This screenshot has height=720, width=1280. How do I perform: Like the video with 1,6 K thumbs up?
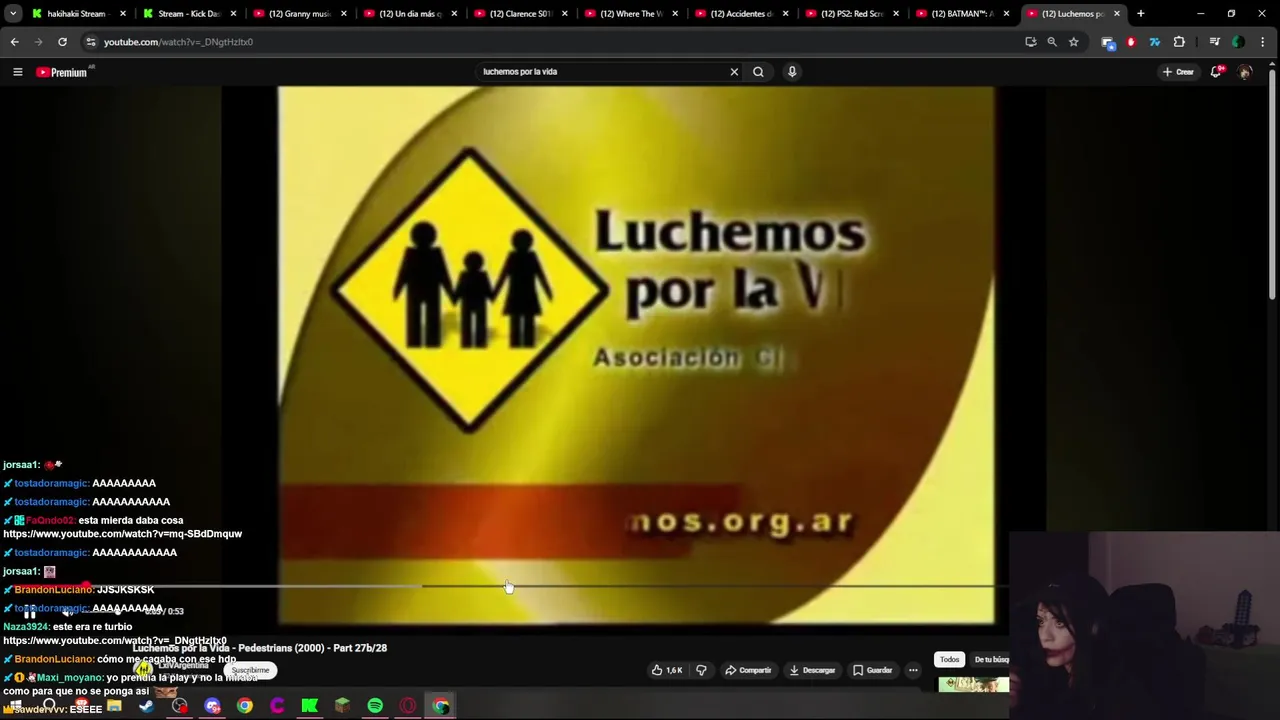pyautogui.click(x=667, y=670)
